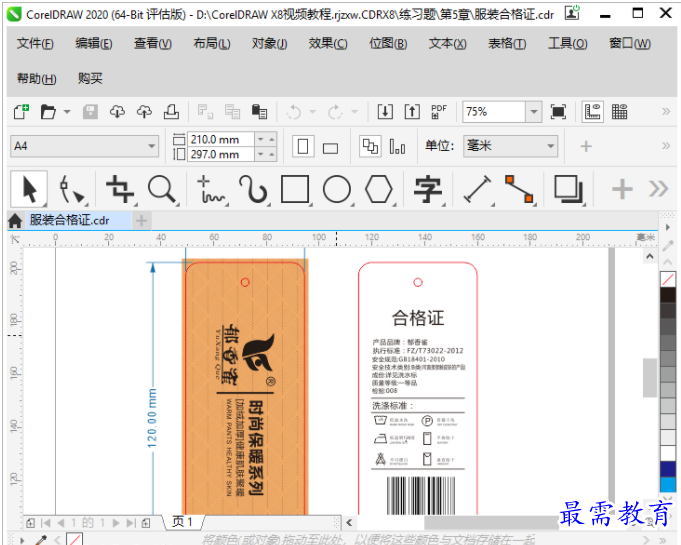
Task: Pick the black swatch in color palette
Action: [668, 294]
